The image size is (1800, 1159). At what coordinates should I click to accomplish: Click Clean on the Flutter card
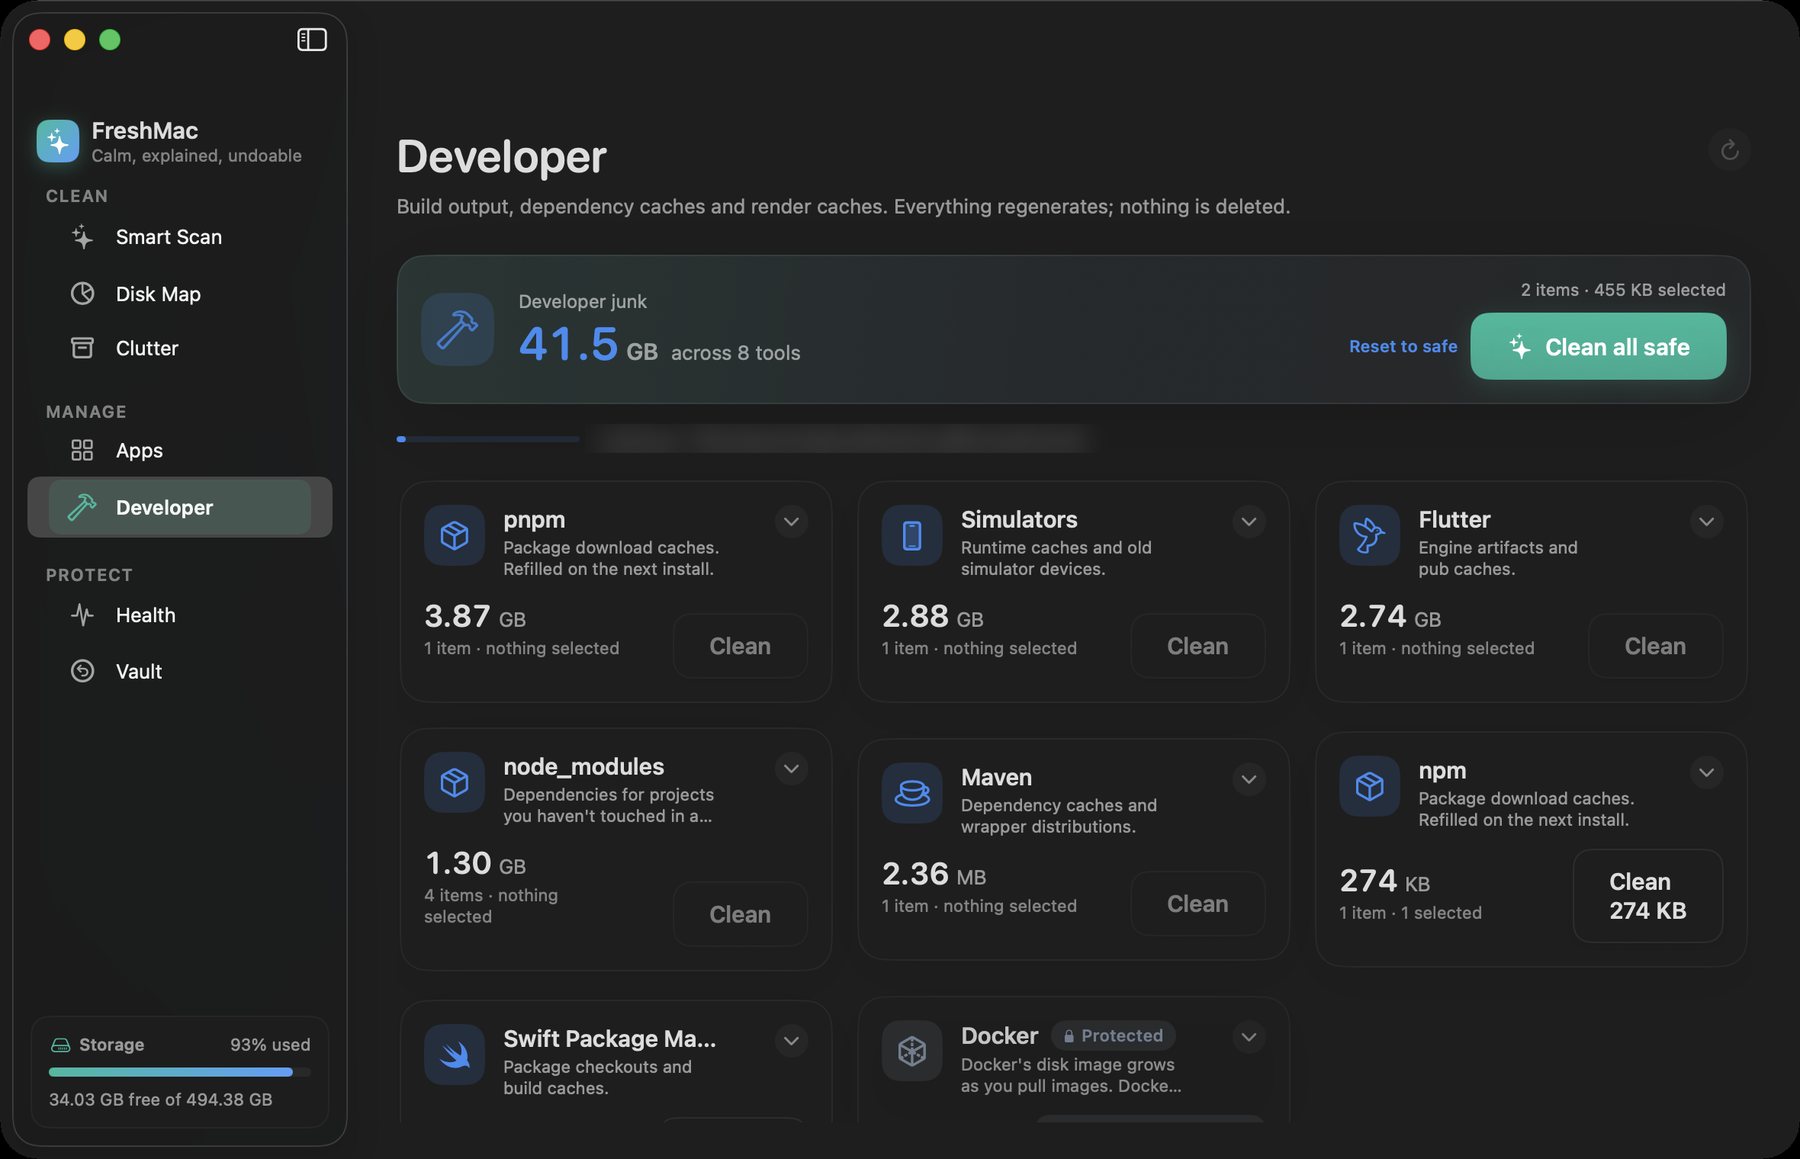(x=1655, y=646)
